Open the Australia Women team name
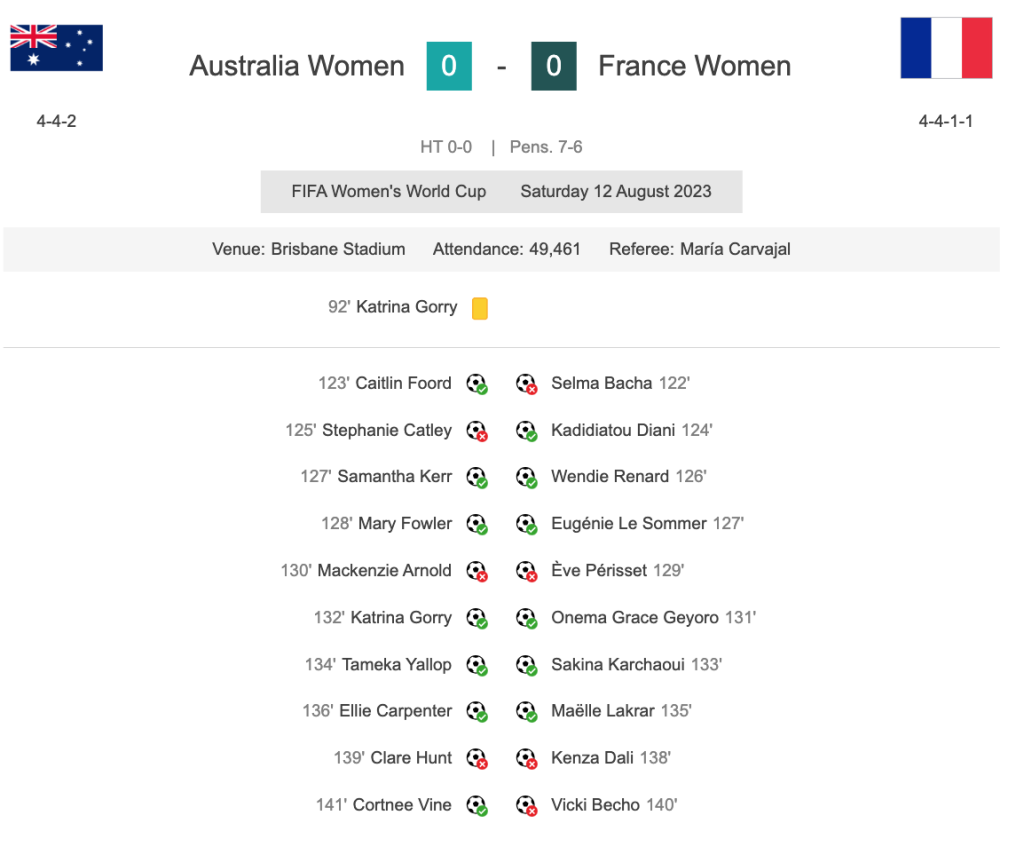1024x847 pixels. tap(297, 66)
